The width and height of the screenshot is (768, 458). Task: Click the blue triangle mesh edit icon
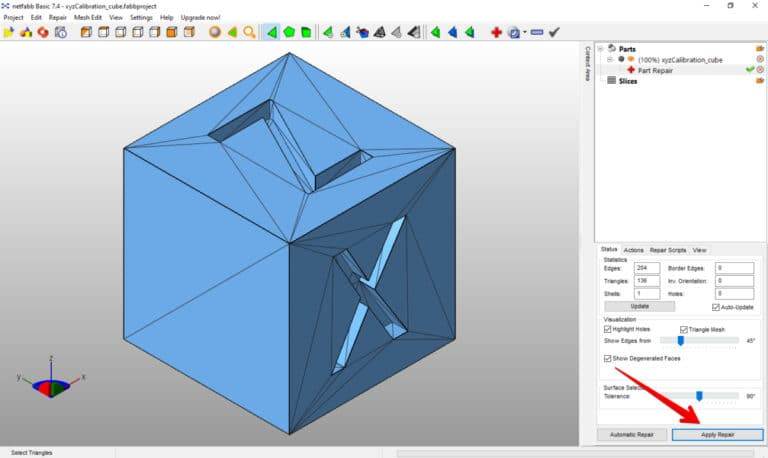(345, 32)
